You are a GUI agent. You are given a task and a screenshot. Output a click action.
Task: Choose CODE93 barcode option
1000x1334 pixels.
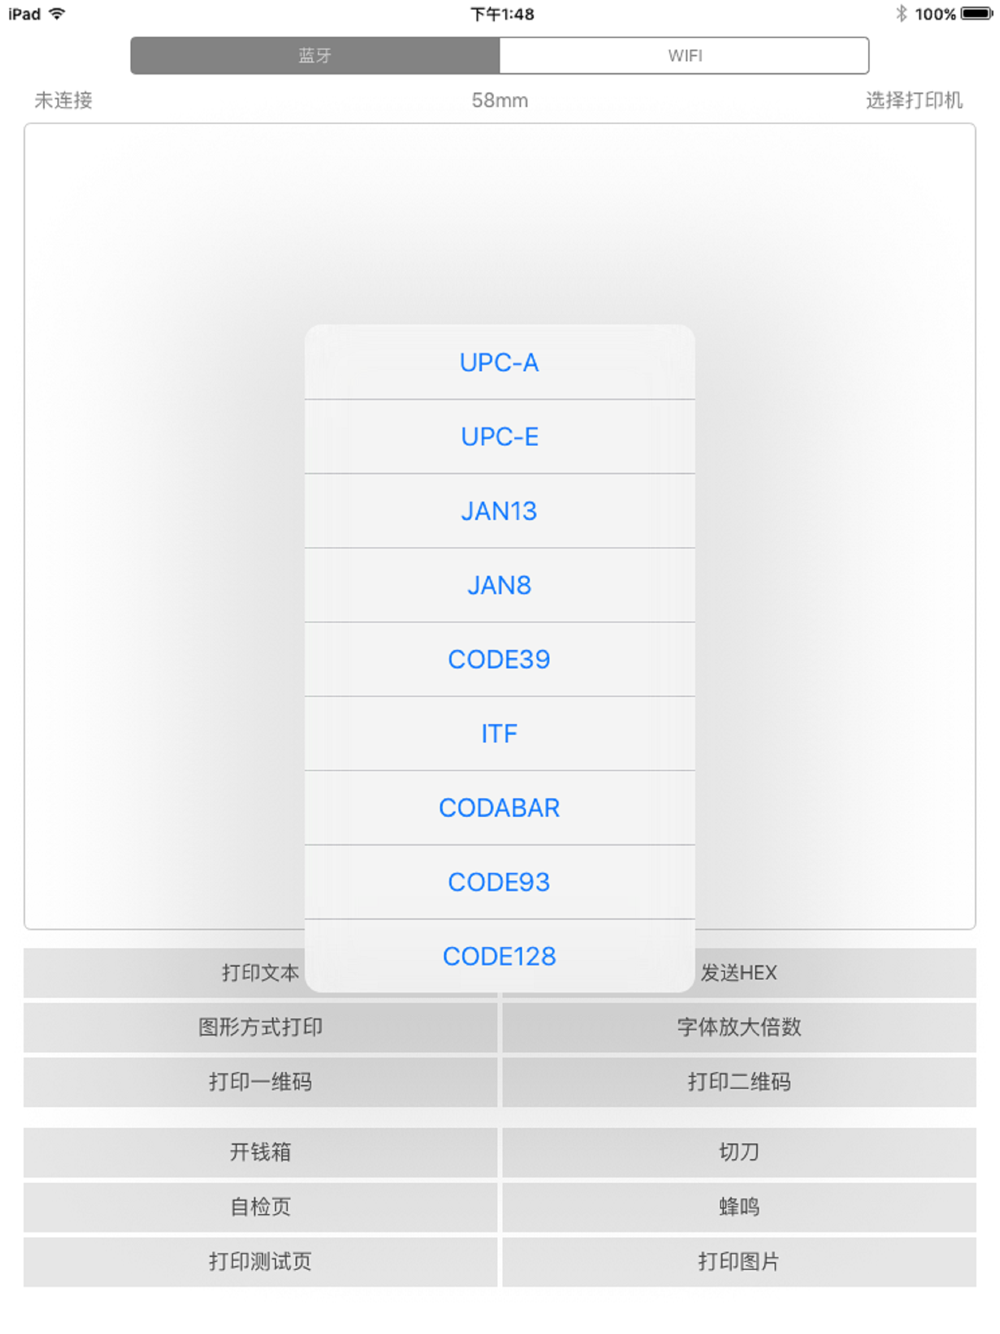[x=499, y=882]
